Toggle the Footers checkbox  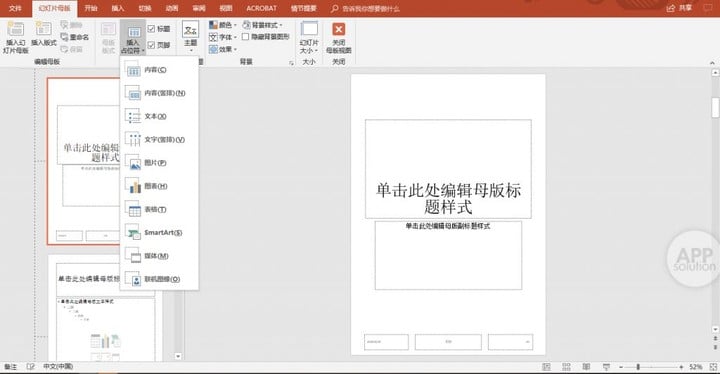pos(151,45)
